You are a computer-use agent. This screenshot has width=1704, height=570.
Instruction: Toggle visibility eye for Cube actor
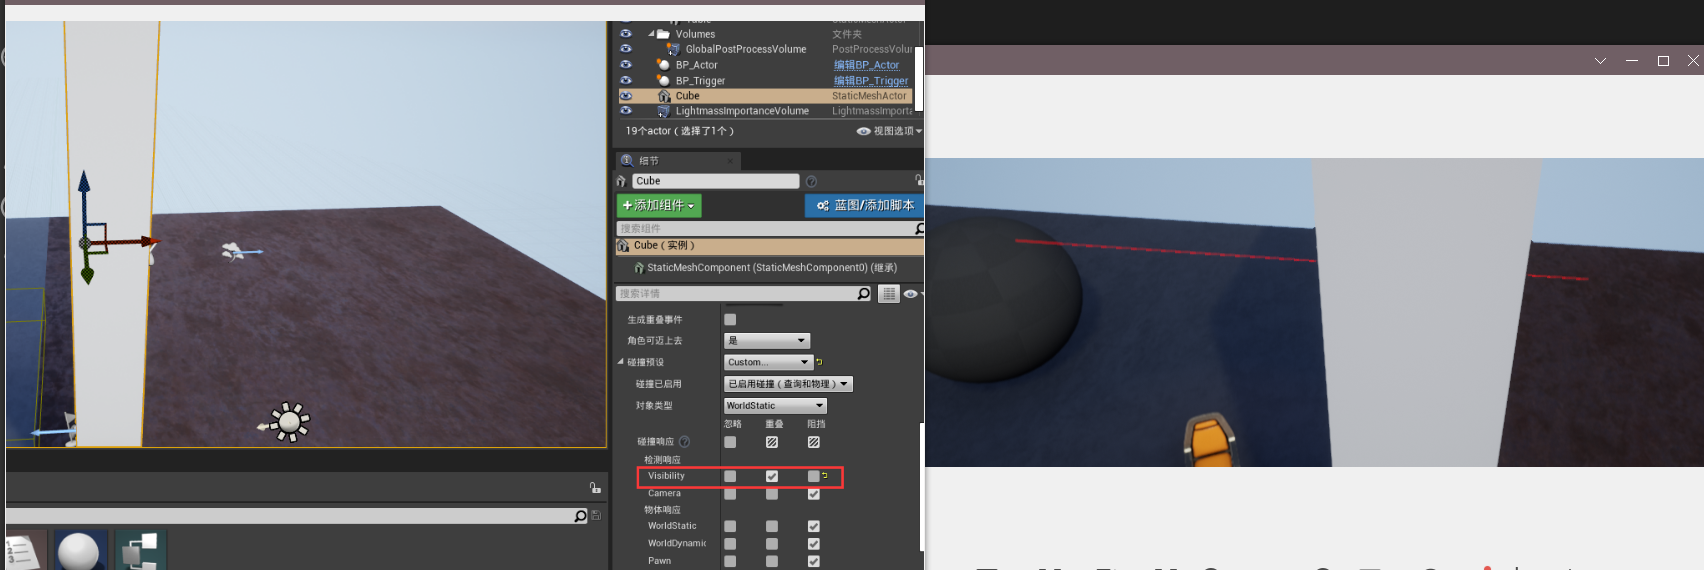(626, 96)
